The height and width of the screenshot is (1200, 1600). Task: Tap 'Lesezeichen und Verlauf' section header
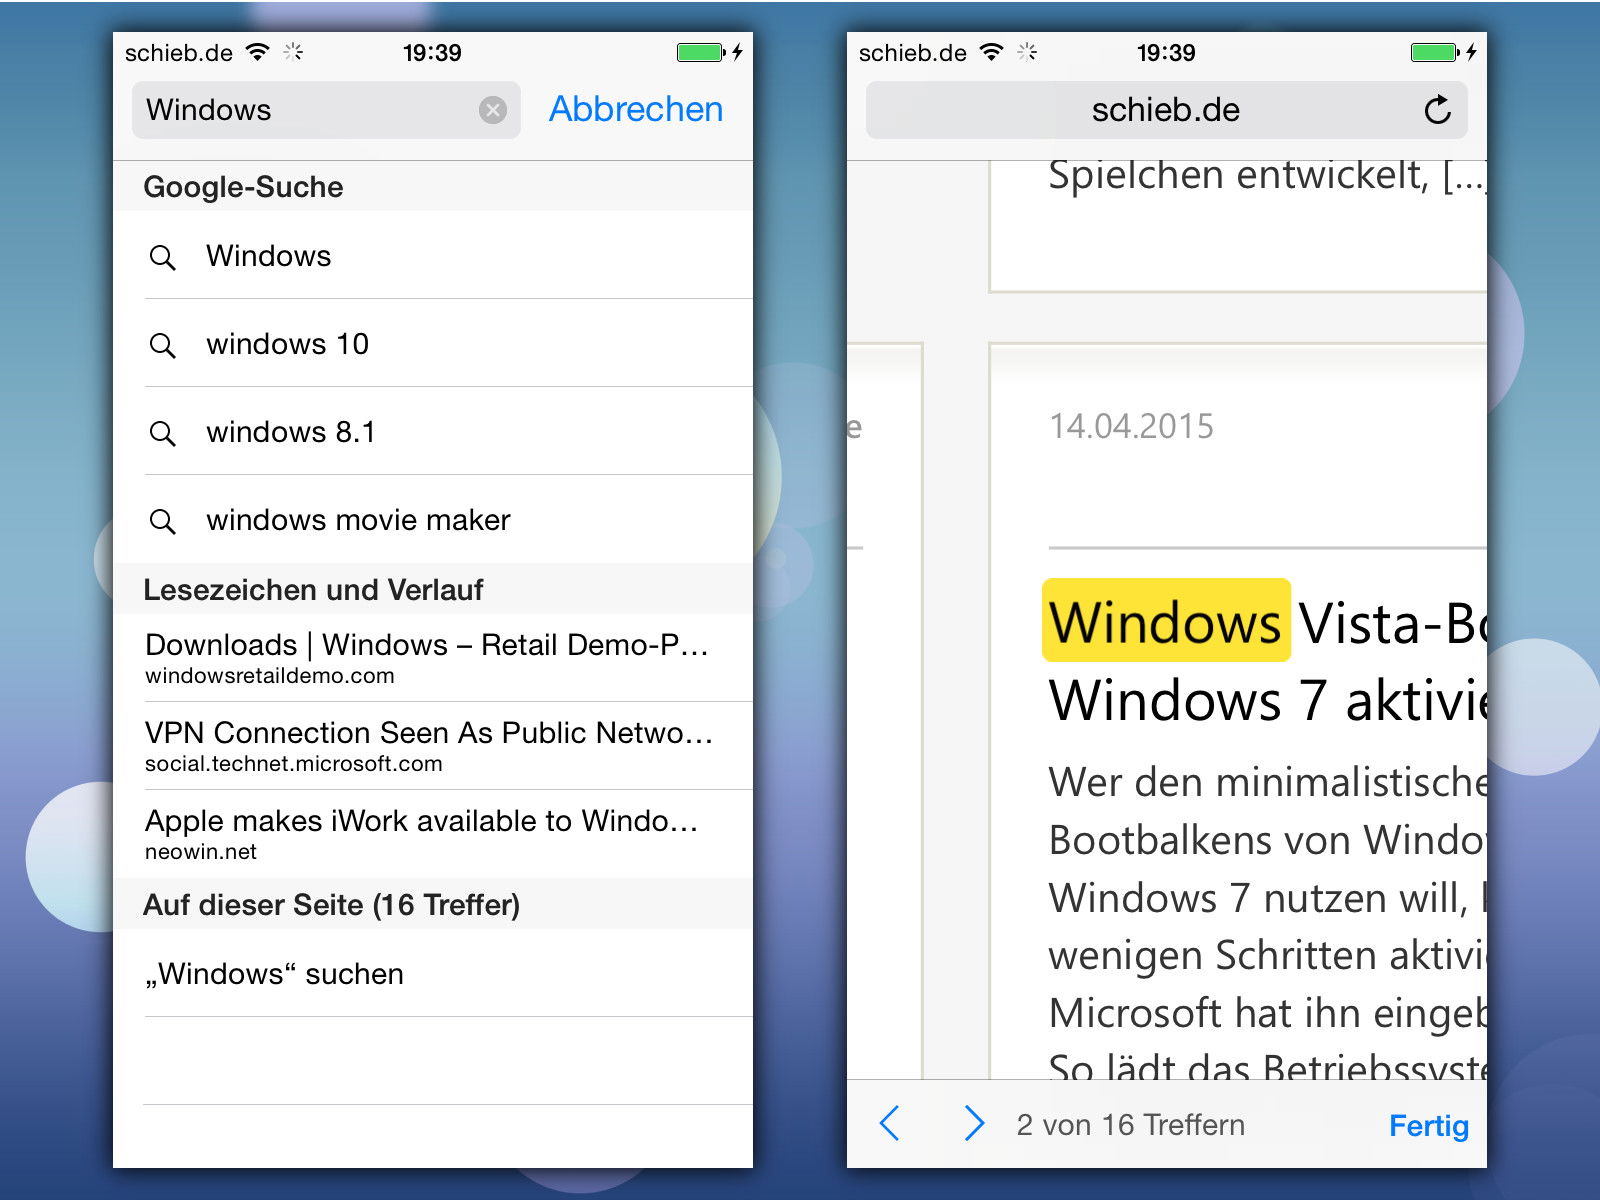[313, 590]
